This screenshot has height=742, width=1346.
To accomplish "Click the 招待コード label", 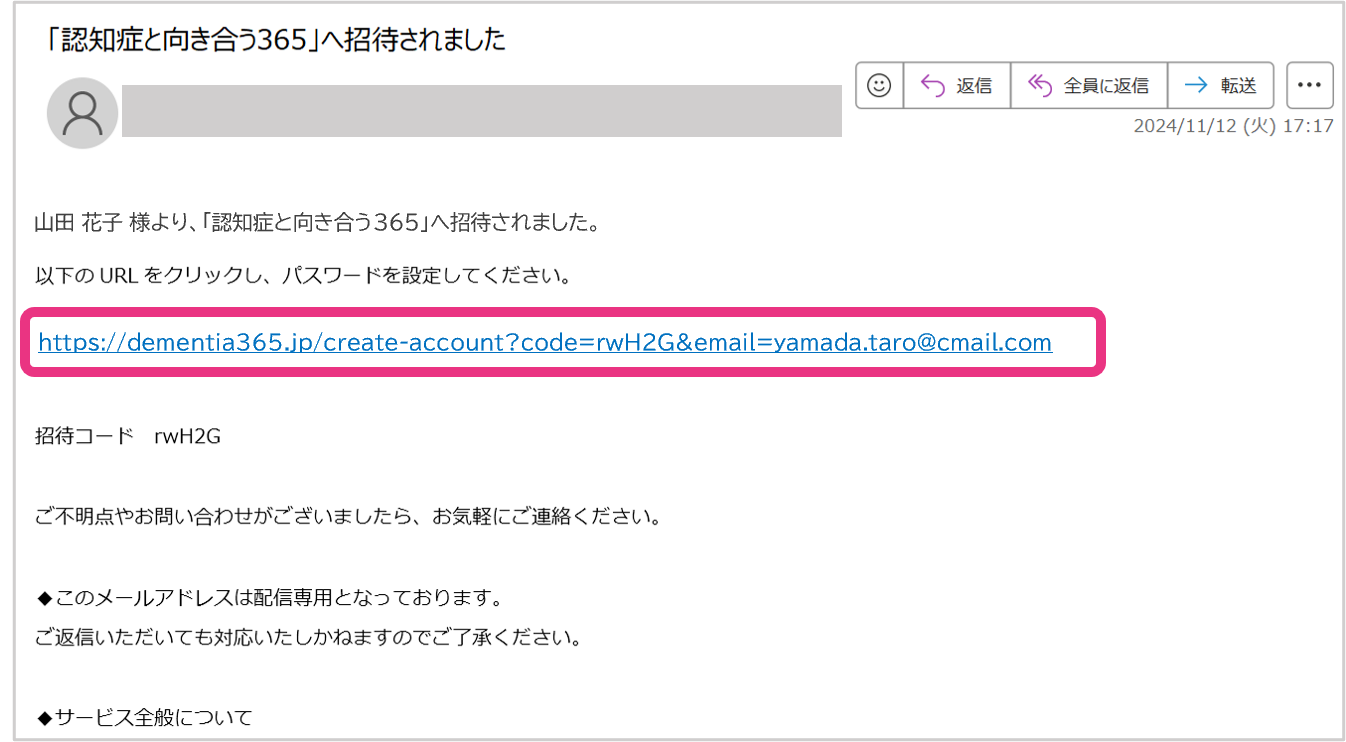I will pos(83,437).
